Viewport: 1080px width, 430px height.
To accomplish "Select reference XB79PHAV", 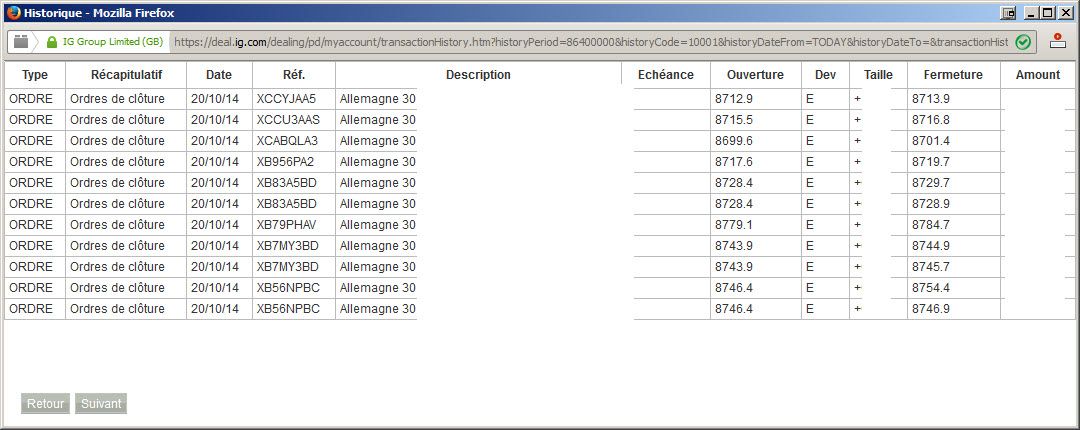I will [287, 225].
